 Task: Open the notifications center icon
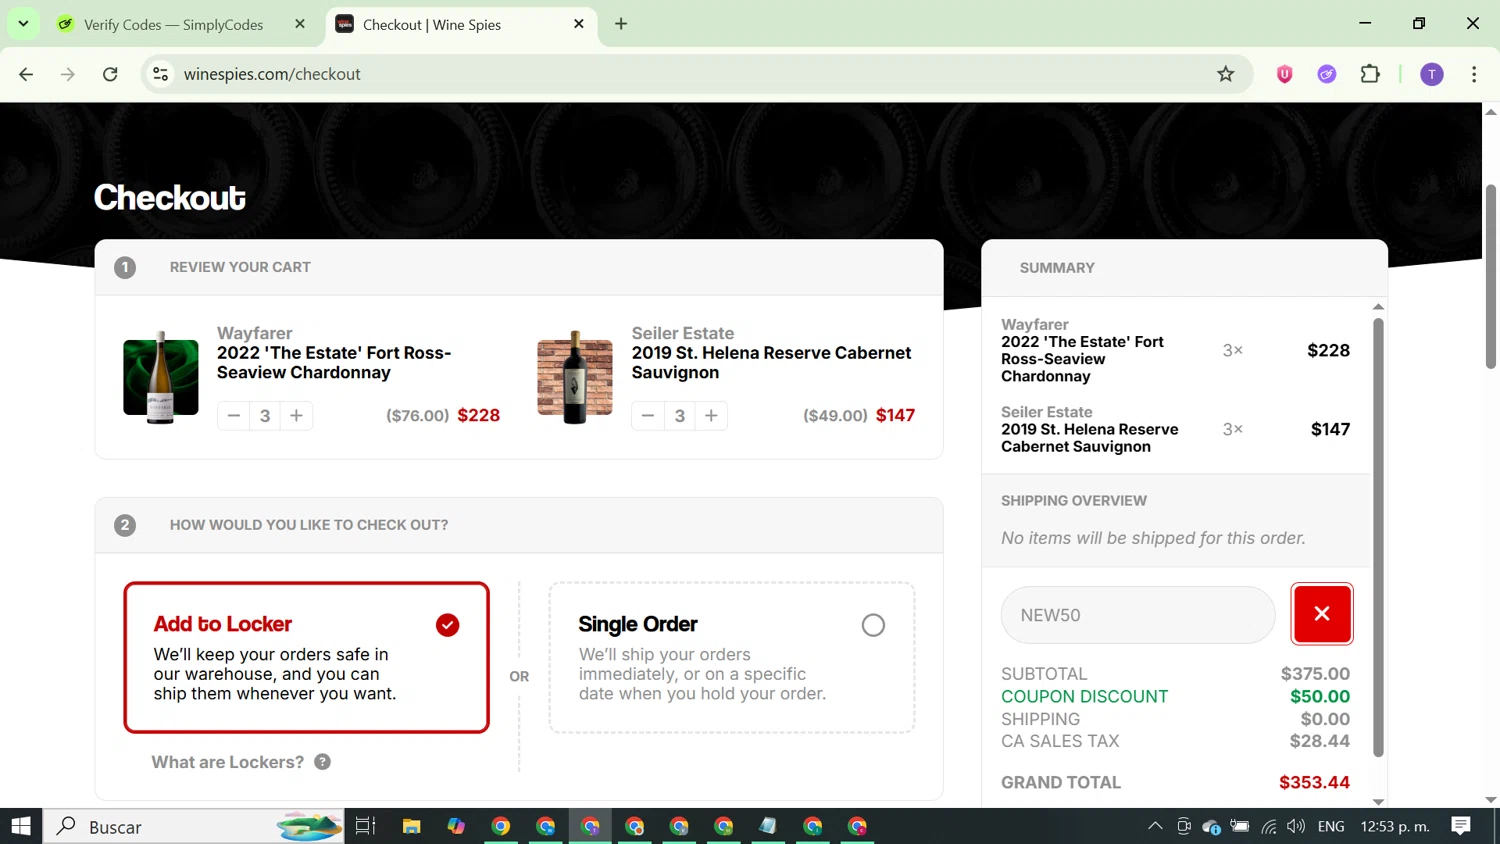click(1461, 826)
